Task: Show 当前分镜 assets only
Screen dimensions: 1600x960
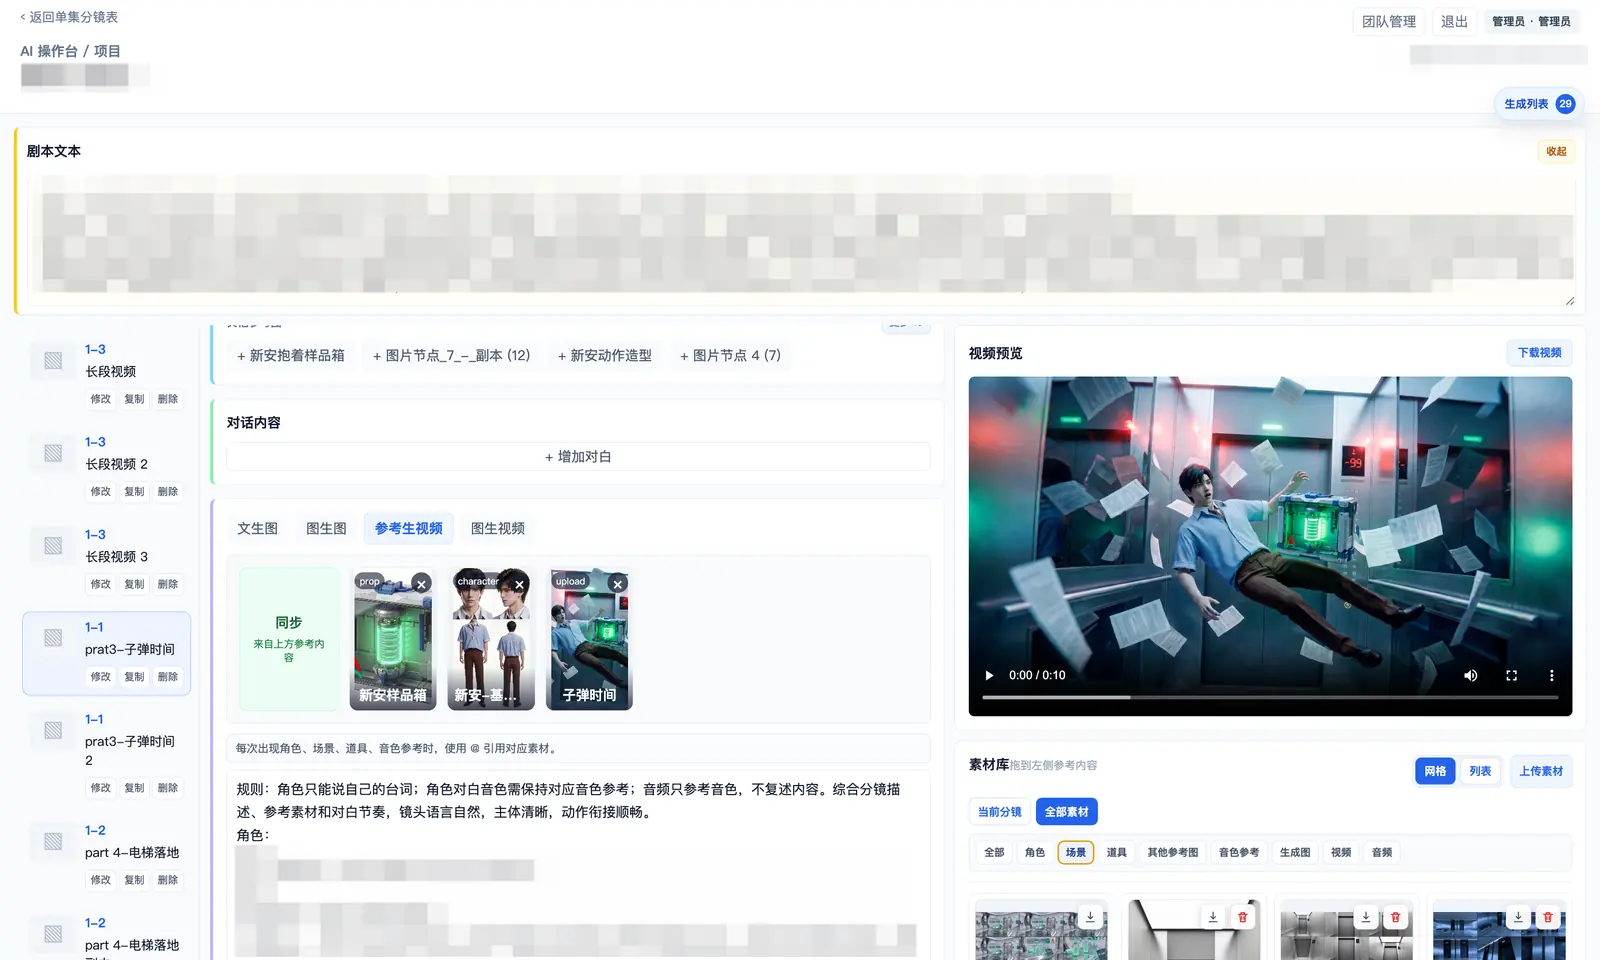Action: click(x=999, y=812)
